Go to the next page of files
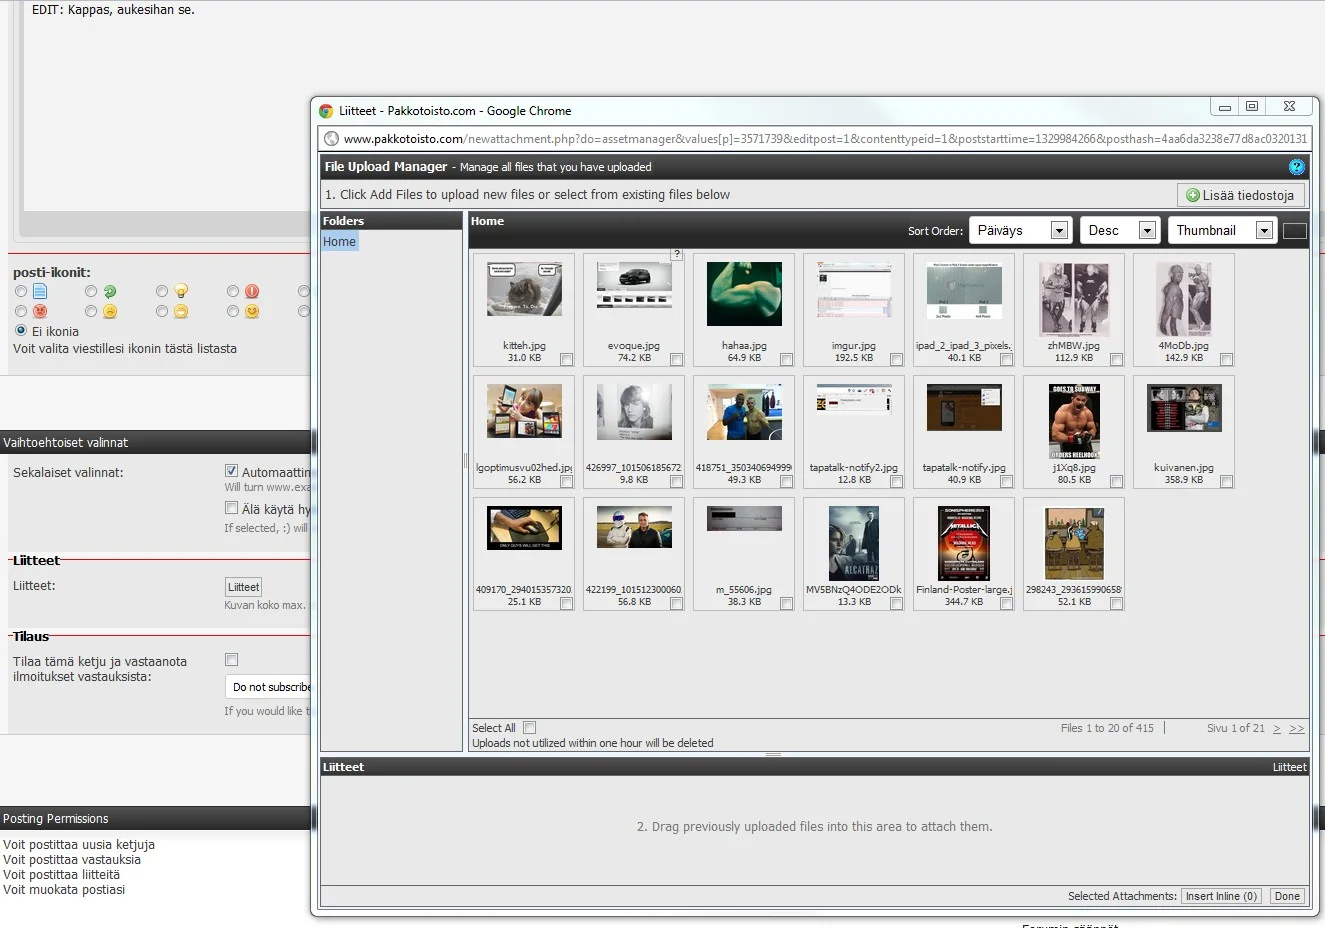 [1276, 728]
